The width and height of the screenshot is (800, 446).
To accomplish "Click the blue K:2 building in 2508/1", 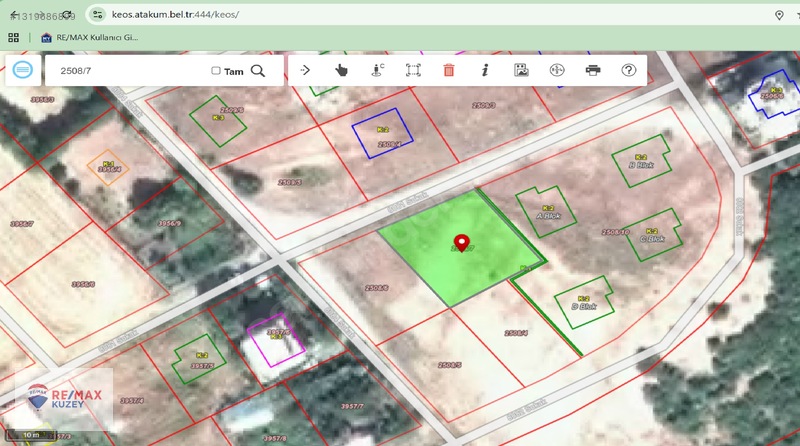I will click(x=383, y=133).
